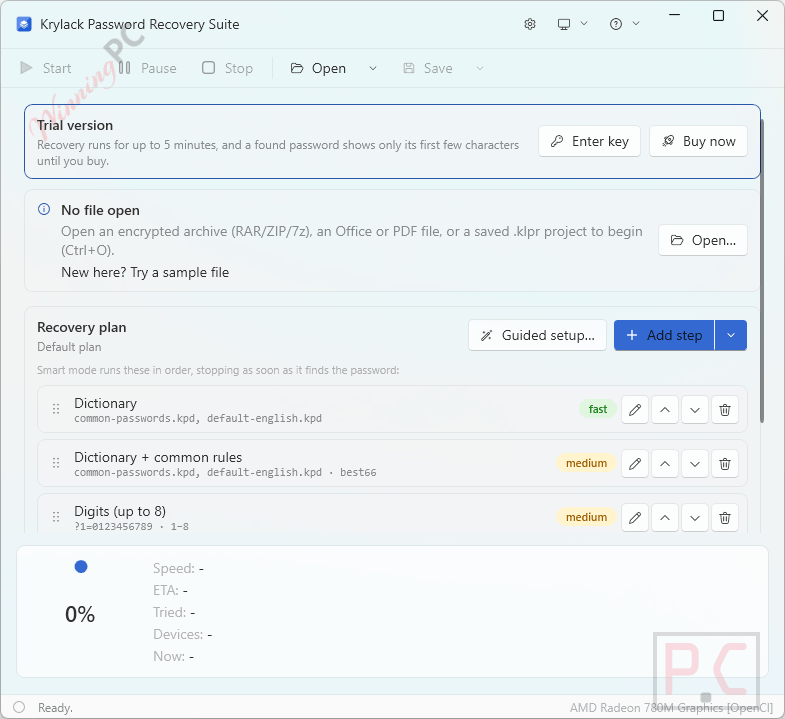Launch Guided setup...
This screenshot has width=785, height=719.
coord(537,335)
